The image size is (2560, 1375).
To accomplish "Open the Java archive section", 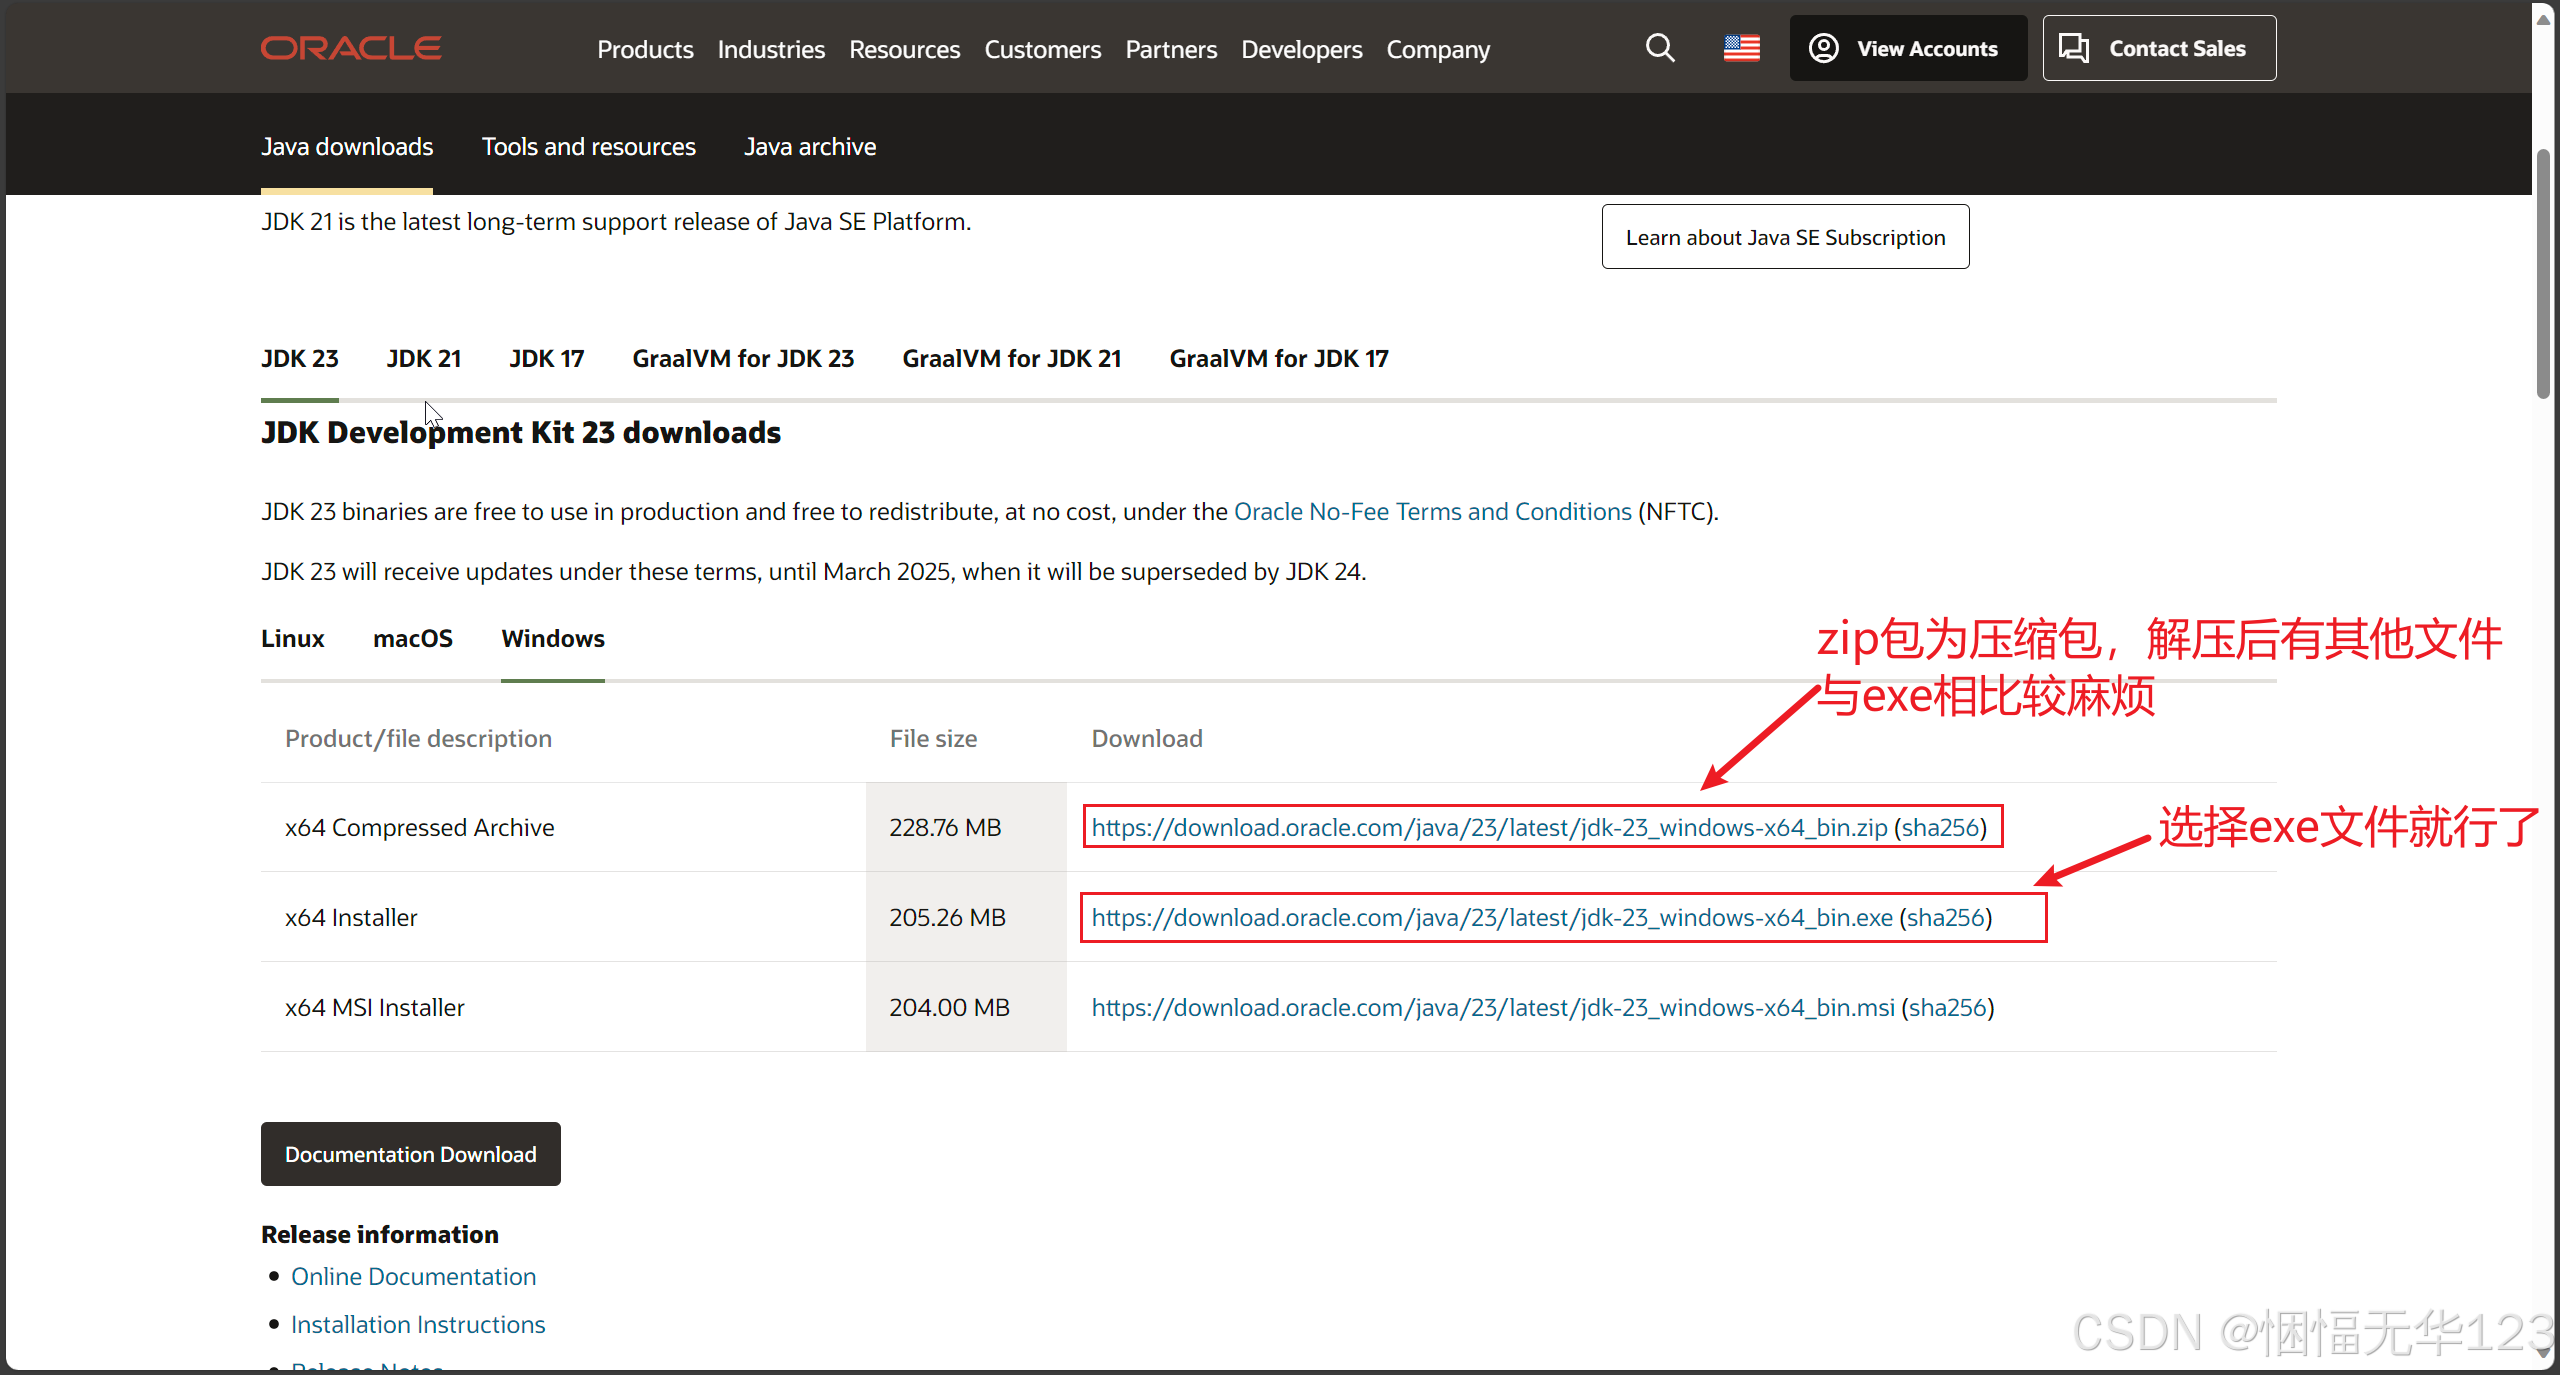I will [x=810, y=147].
